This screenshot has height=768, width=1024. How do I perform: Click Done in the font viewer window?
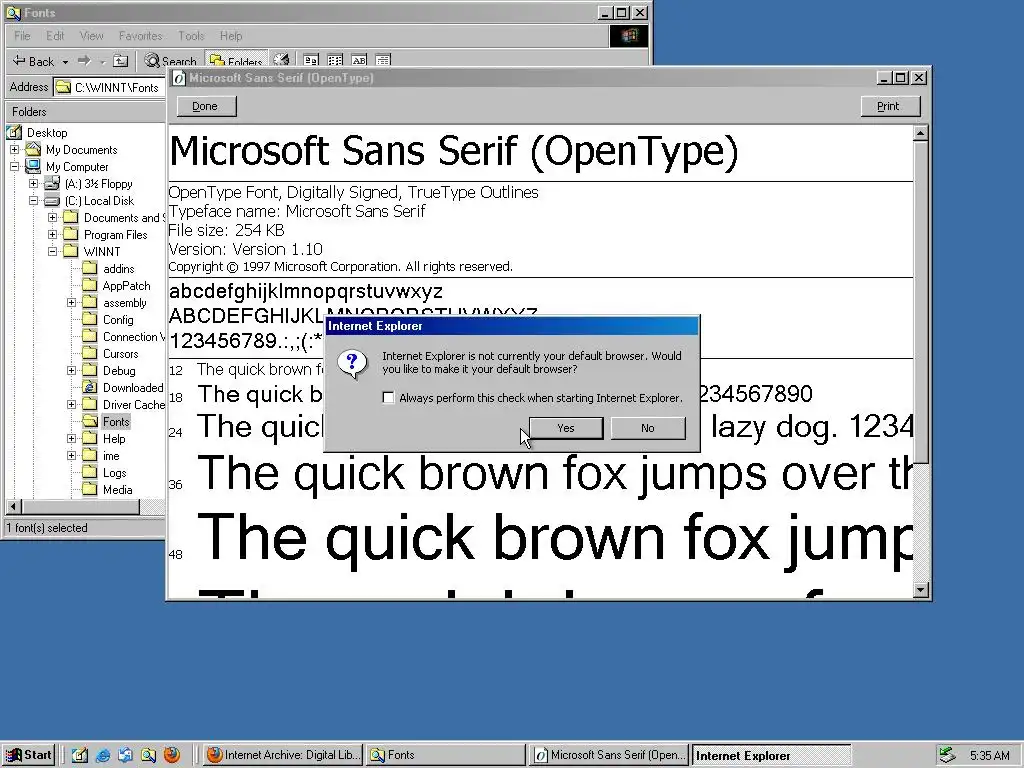205,106
